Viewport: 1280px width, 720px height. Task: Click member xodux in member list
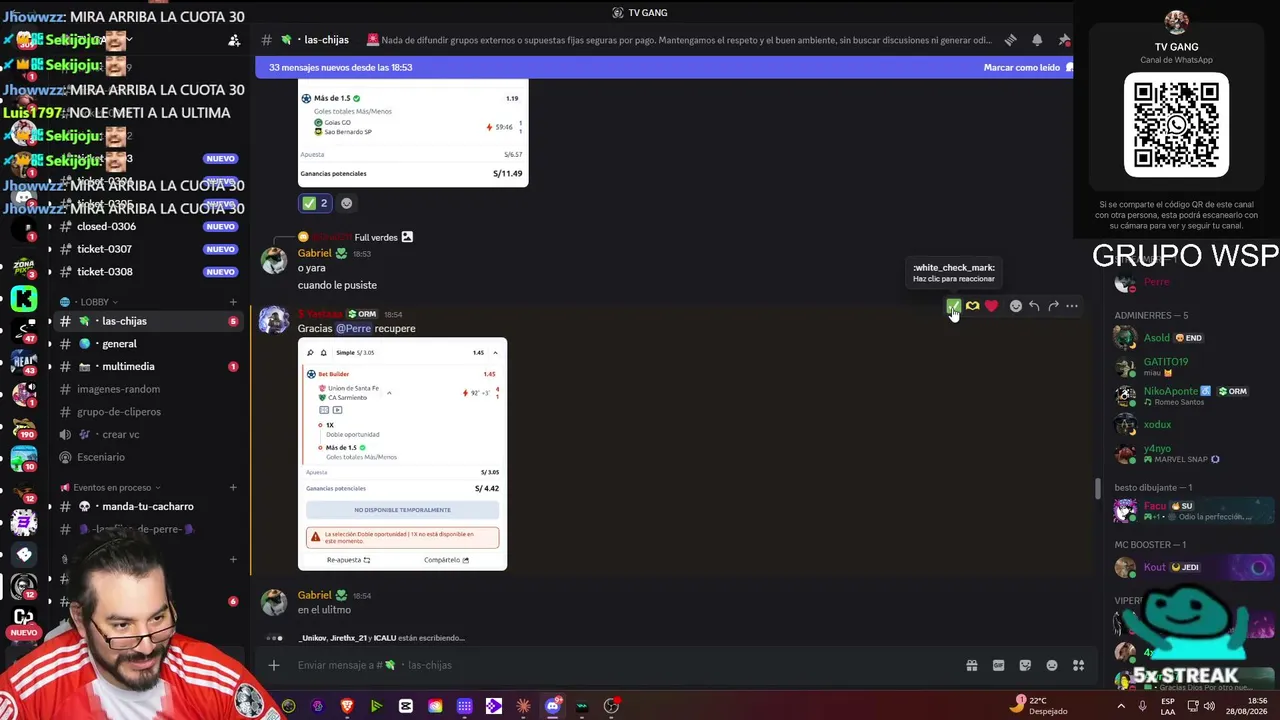(1190, 425)
